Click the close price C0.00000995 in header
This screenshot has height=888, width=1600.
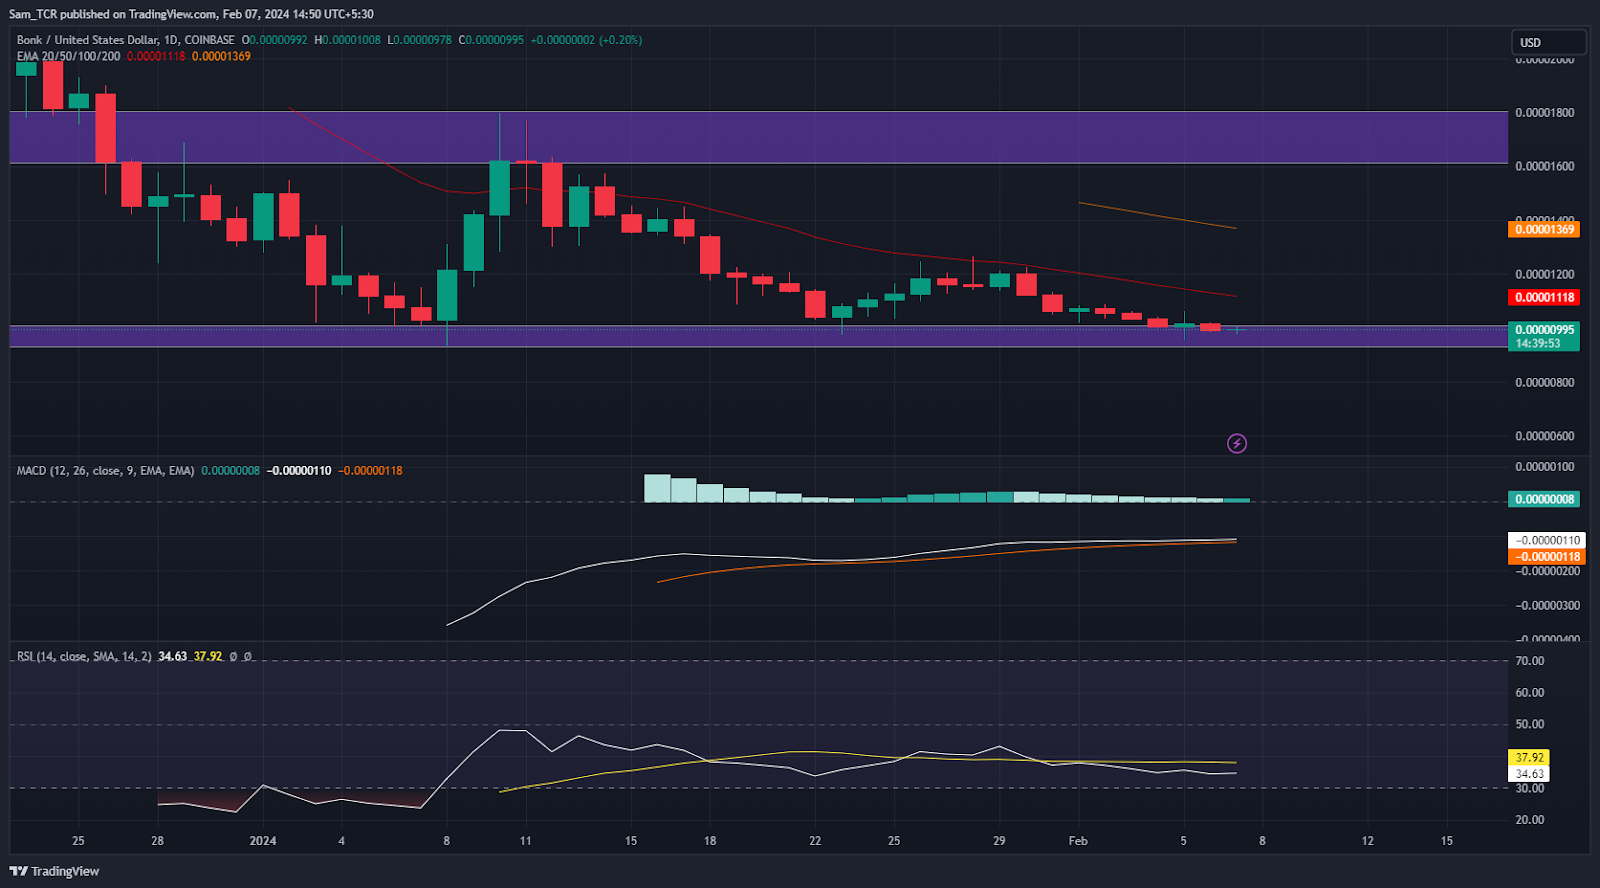point(491,40)
